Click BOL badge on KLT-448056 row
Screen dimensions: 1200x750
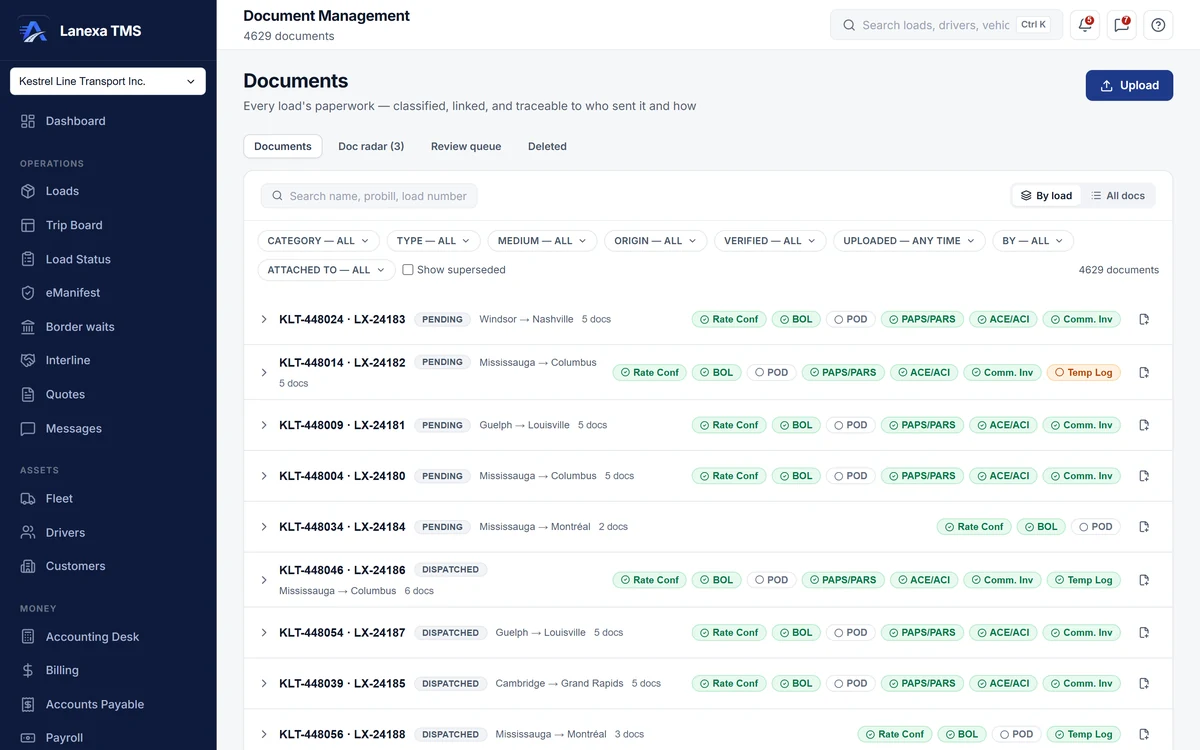click(x=961, y=734)
